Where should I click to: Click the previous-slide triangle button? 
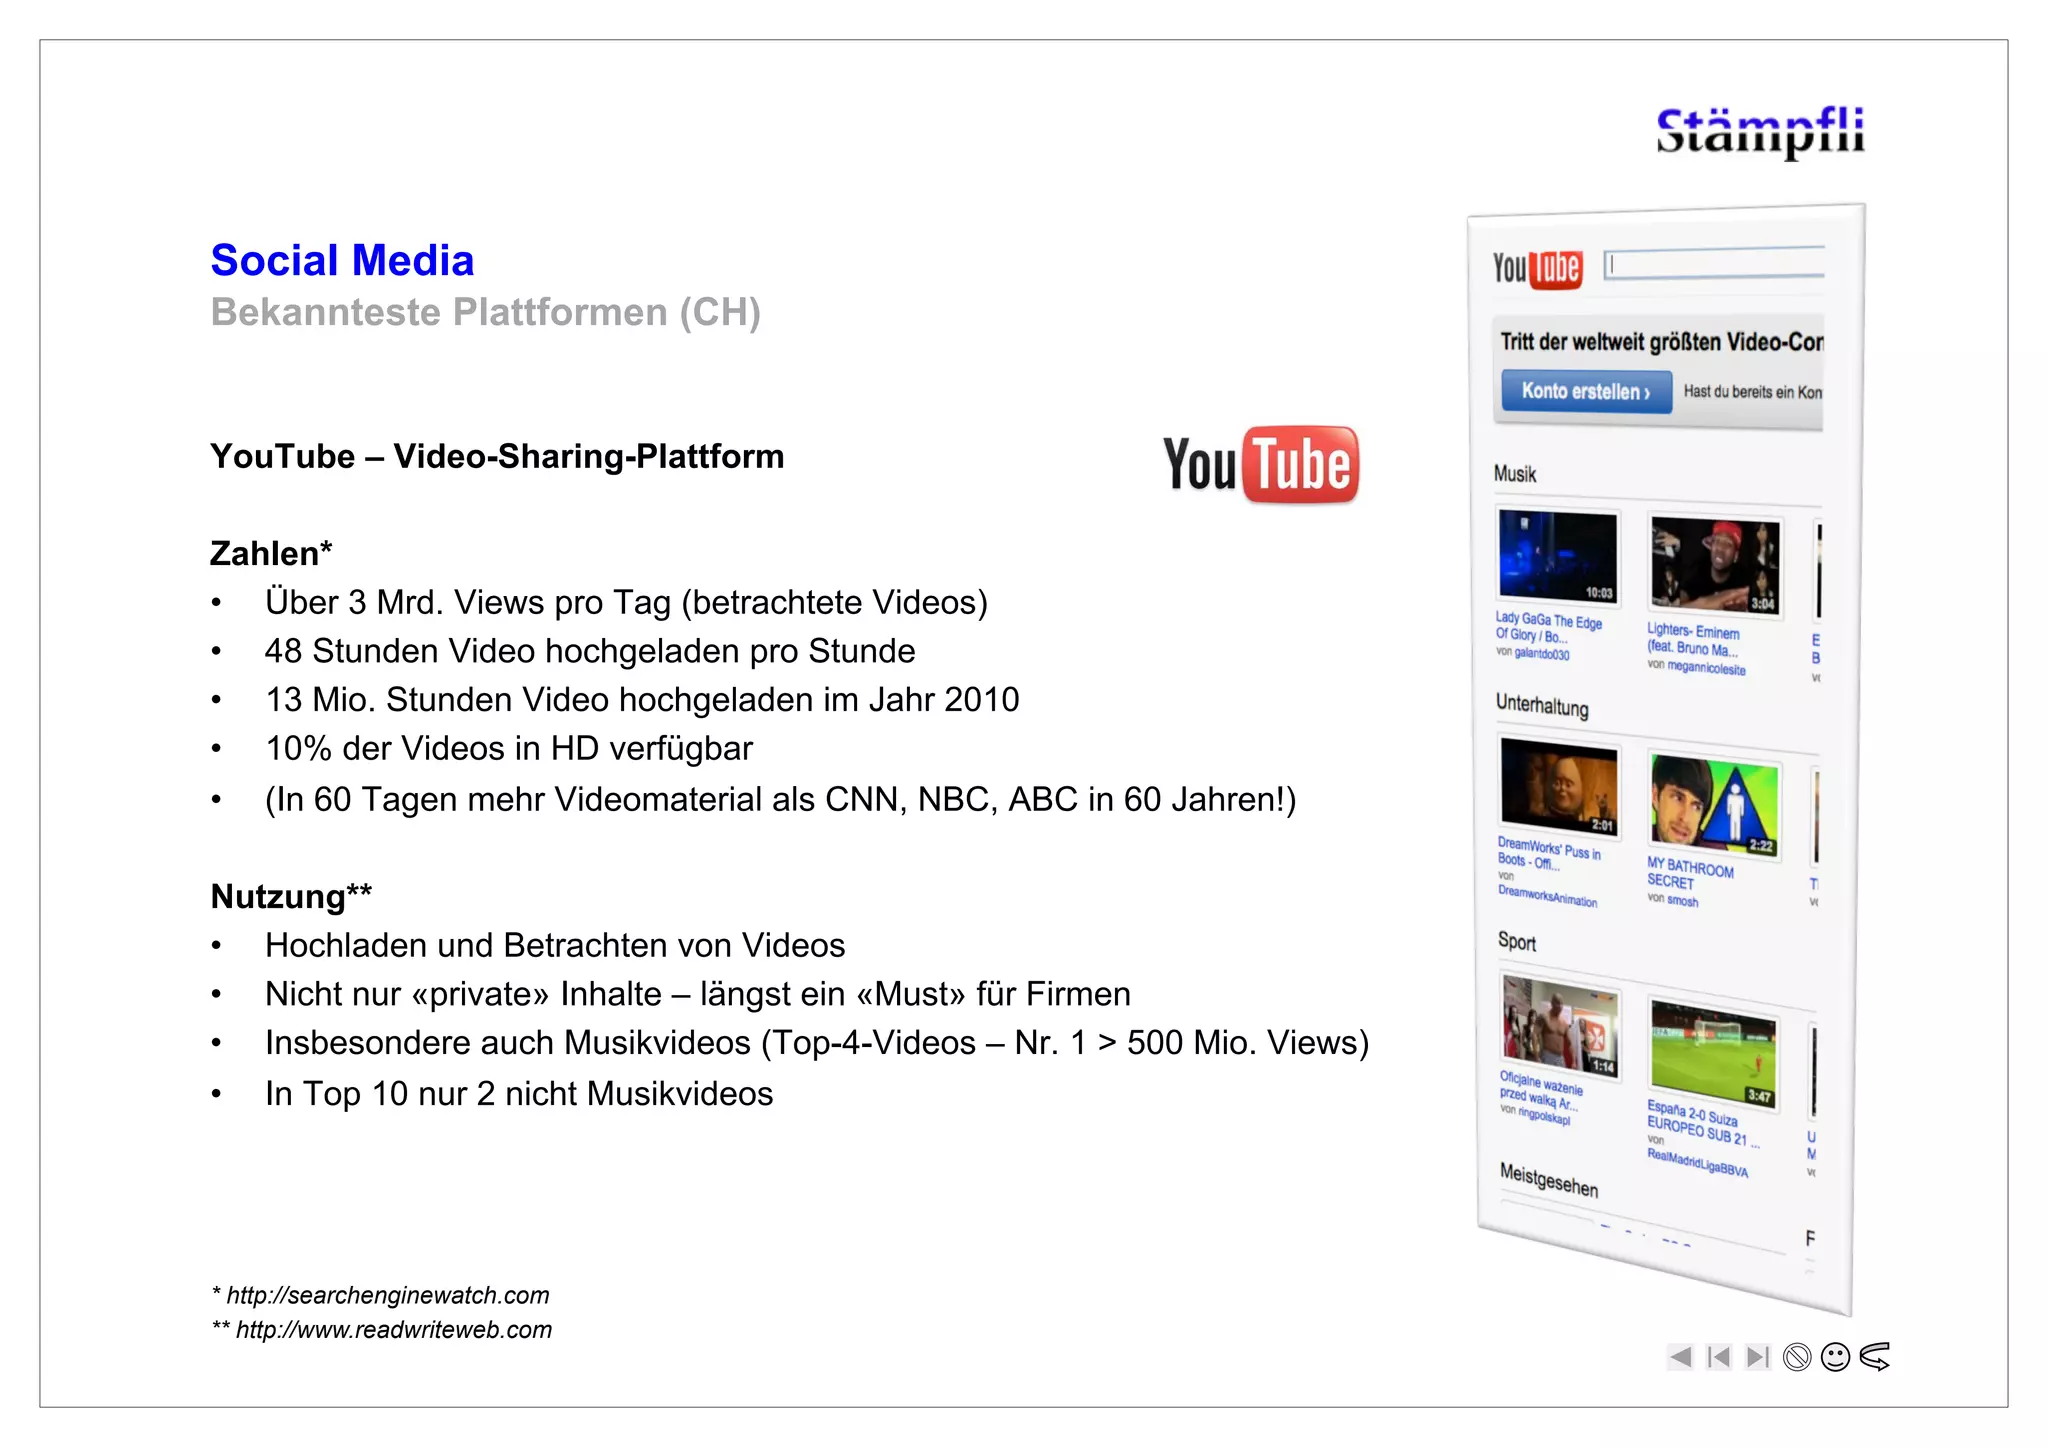(x=1681, y=1357)
